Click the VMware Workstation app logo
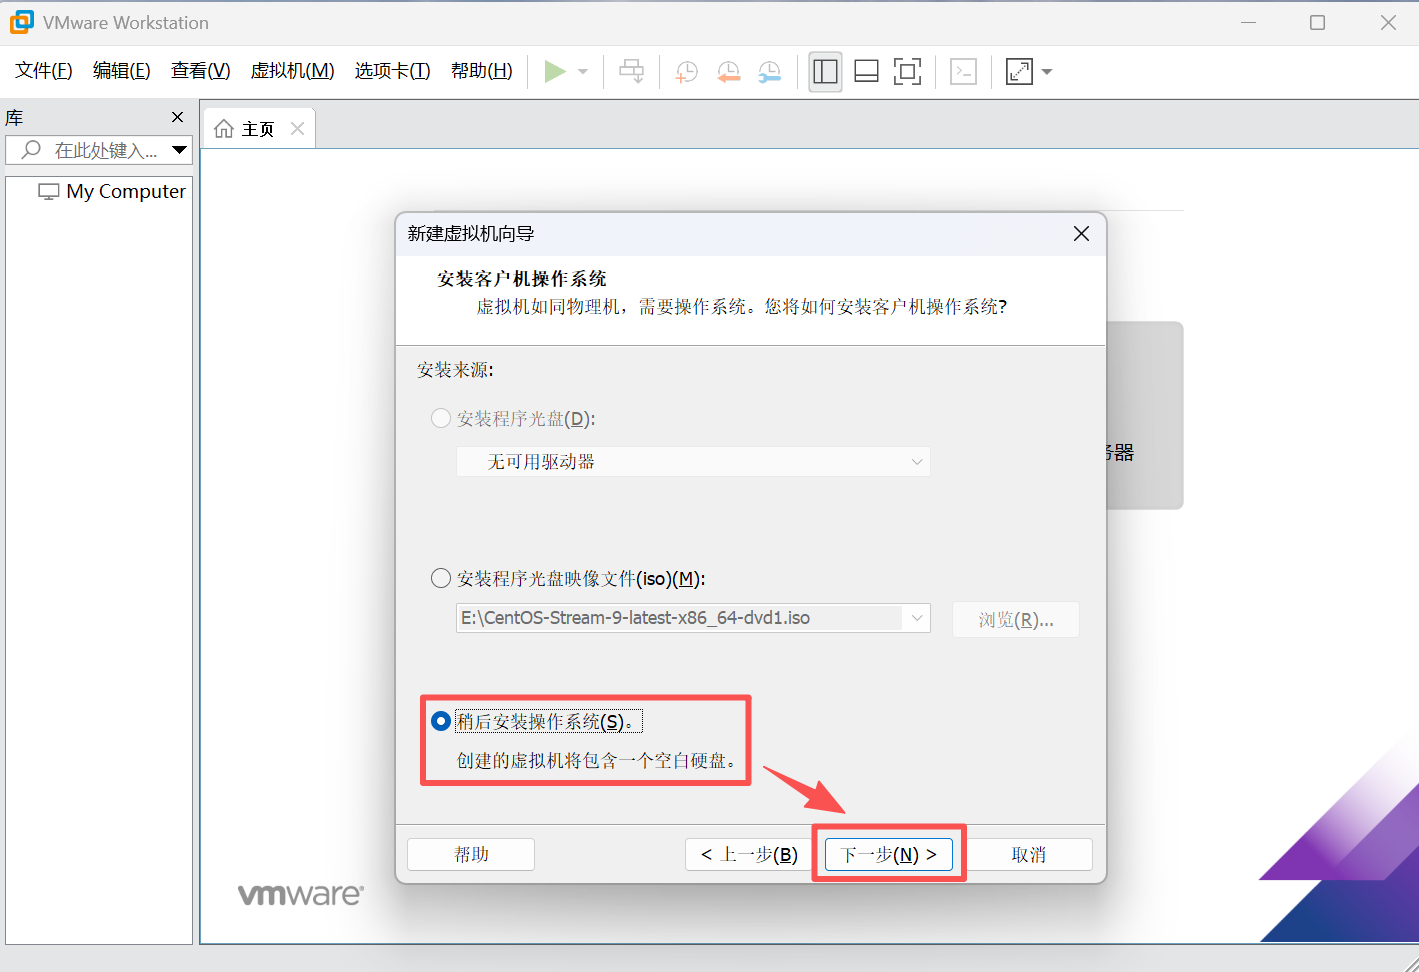 (21, 22)
